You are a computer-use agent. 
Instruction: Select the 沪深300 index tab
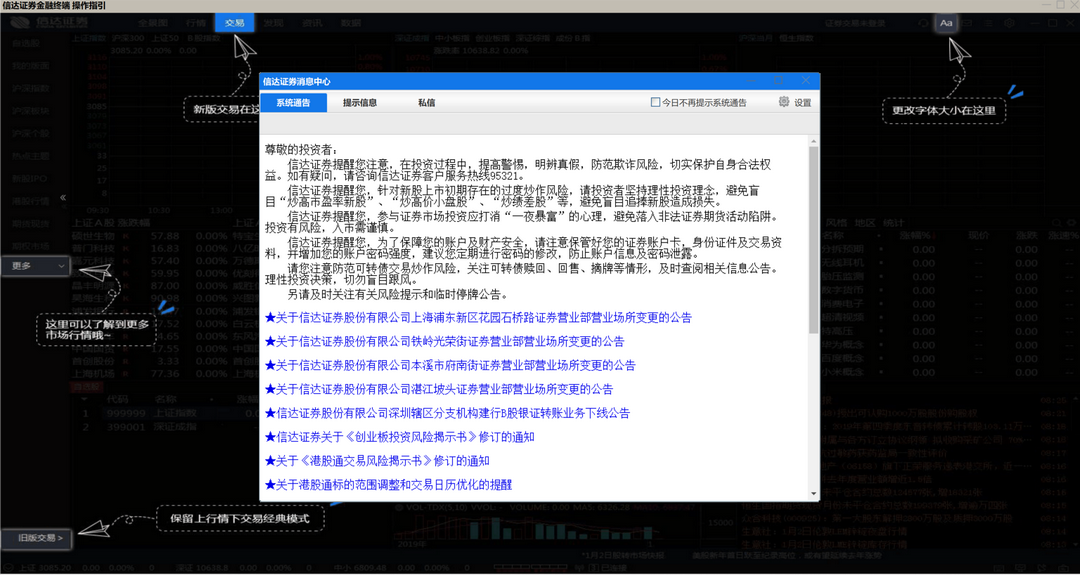point(128,39)
